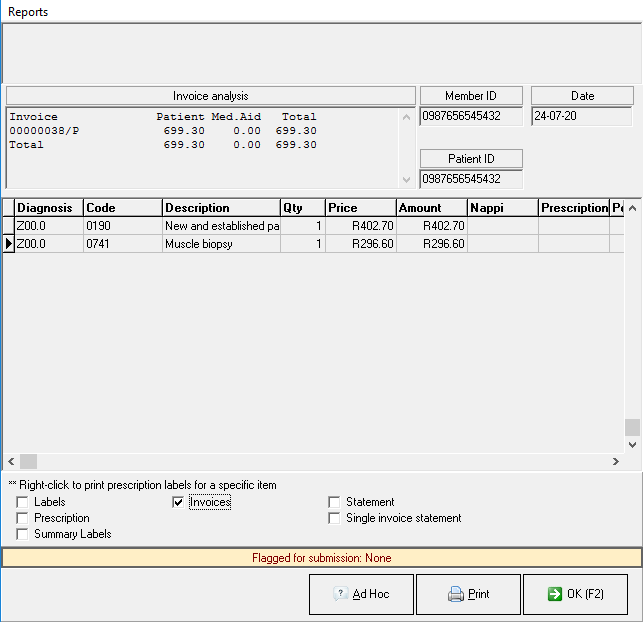Select the Date field showing 24-07-20
Image resolution: width=643 pixels, height=622 pixels.
(582, 116)
